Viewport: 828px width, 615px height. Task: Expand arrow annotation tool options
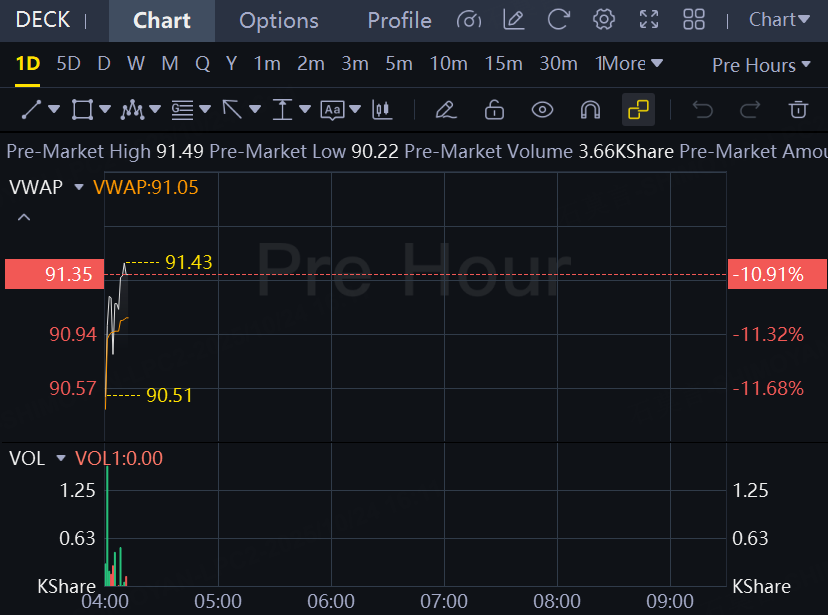click(255, 109)
